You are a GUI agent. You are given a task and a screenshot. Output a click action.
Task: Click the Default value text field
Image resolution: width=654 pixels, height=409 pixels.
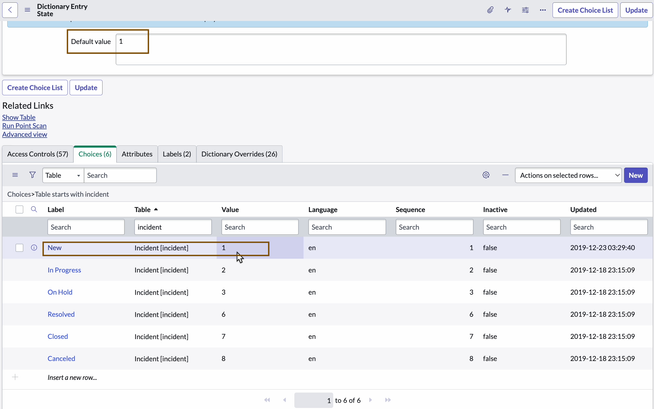coord(341,49)
